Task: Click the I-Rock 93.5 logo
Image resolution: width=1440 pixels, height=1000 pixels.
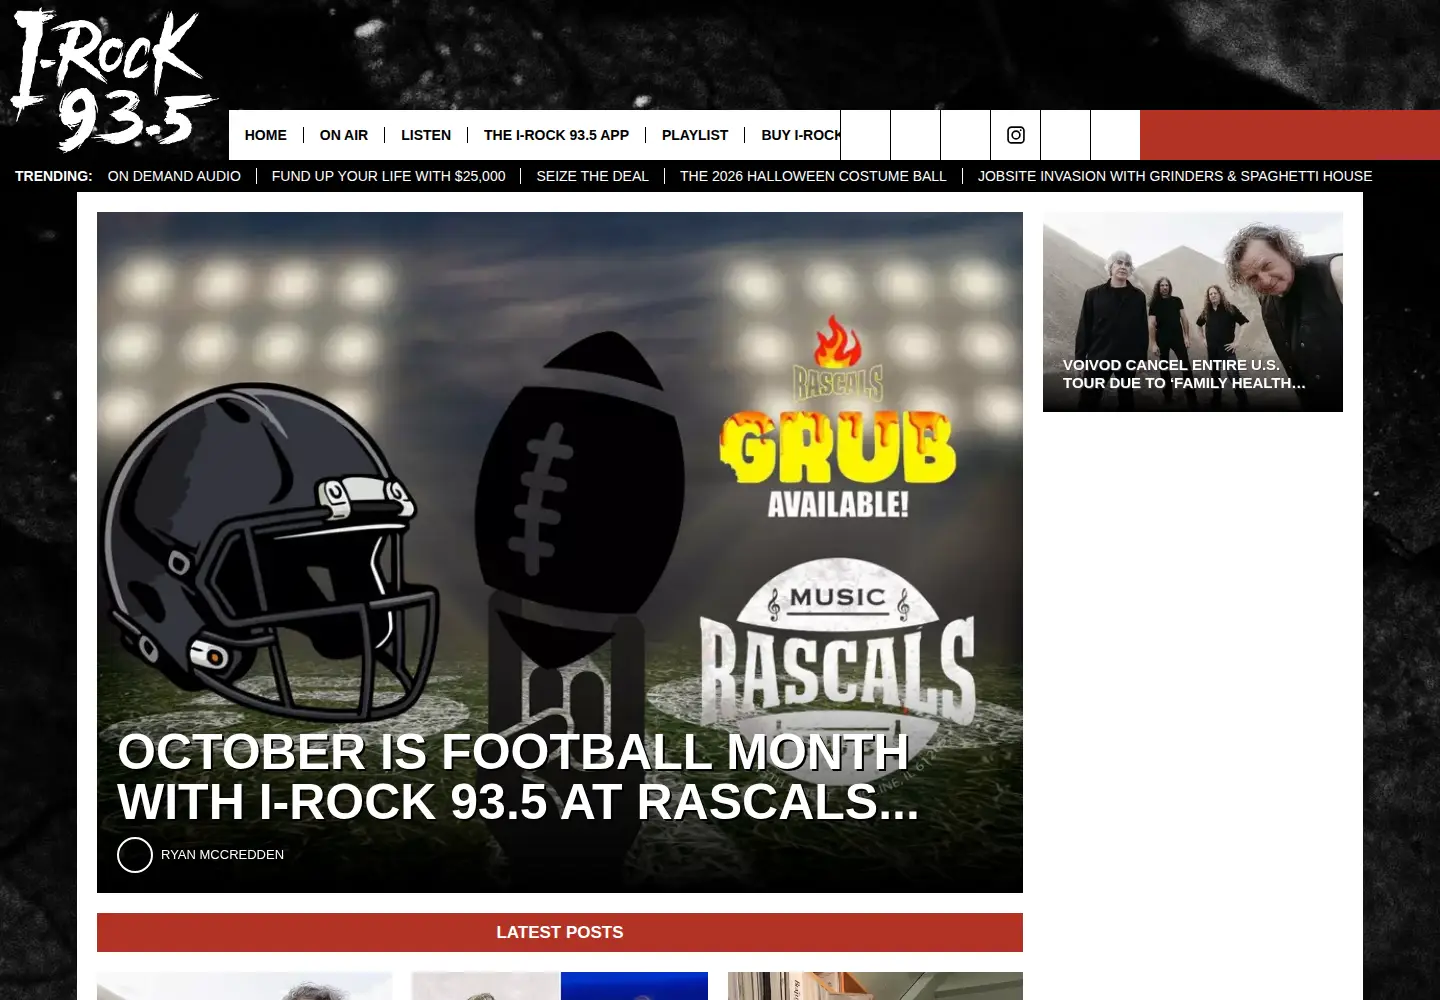Action: pyautogui.click(x=113, y=79)
